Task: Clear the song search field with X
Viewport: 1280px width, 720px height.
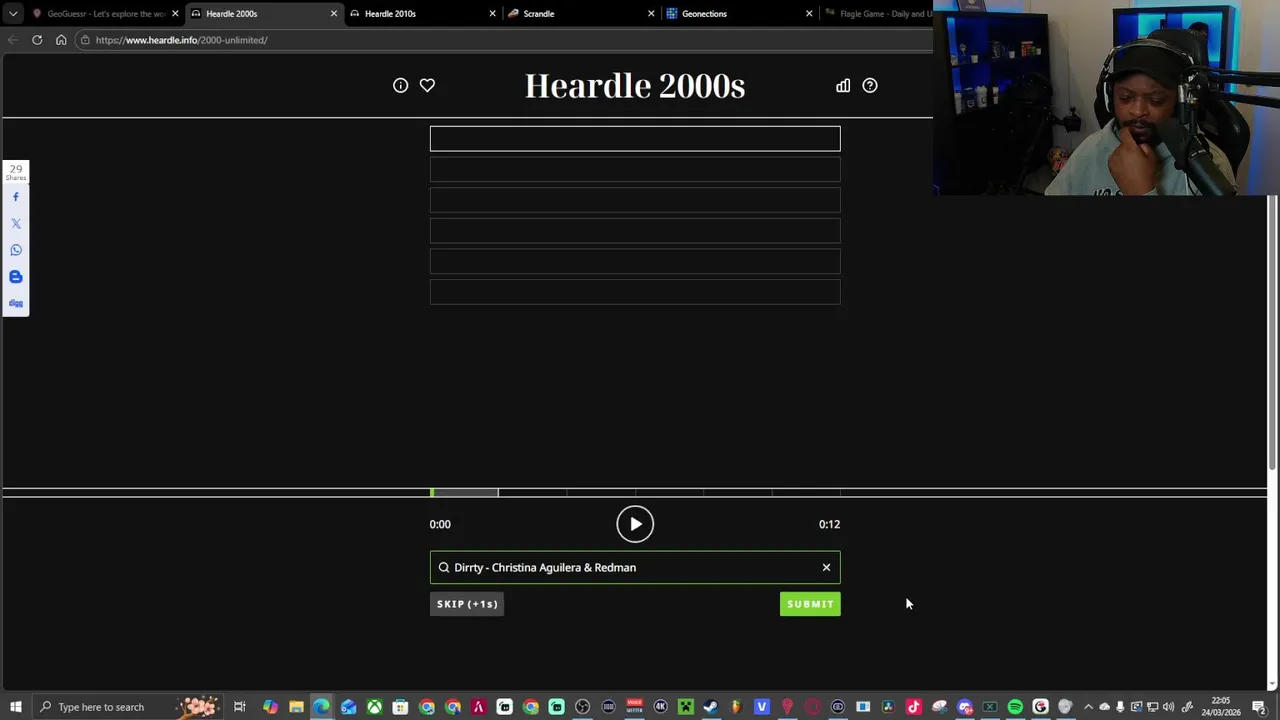Action: coord(826,567)
